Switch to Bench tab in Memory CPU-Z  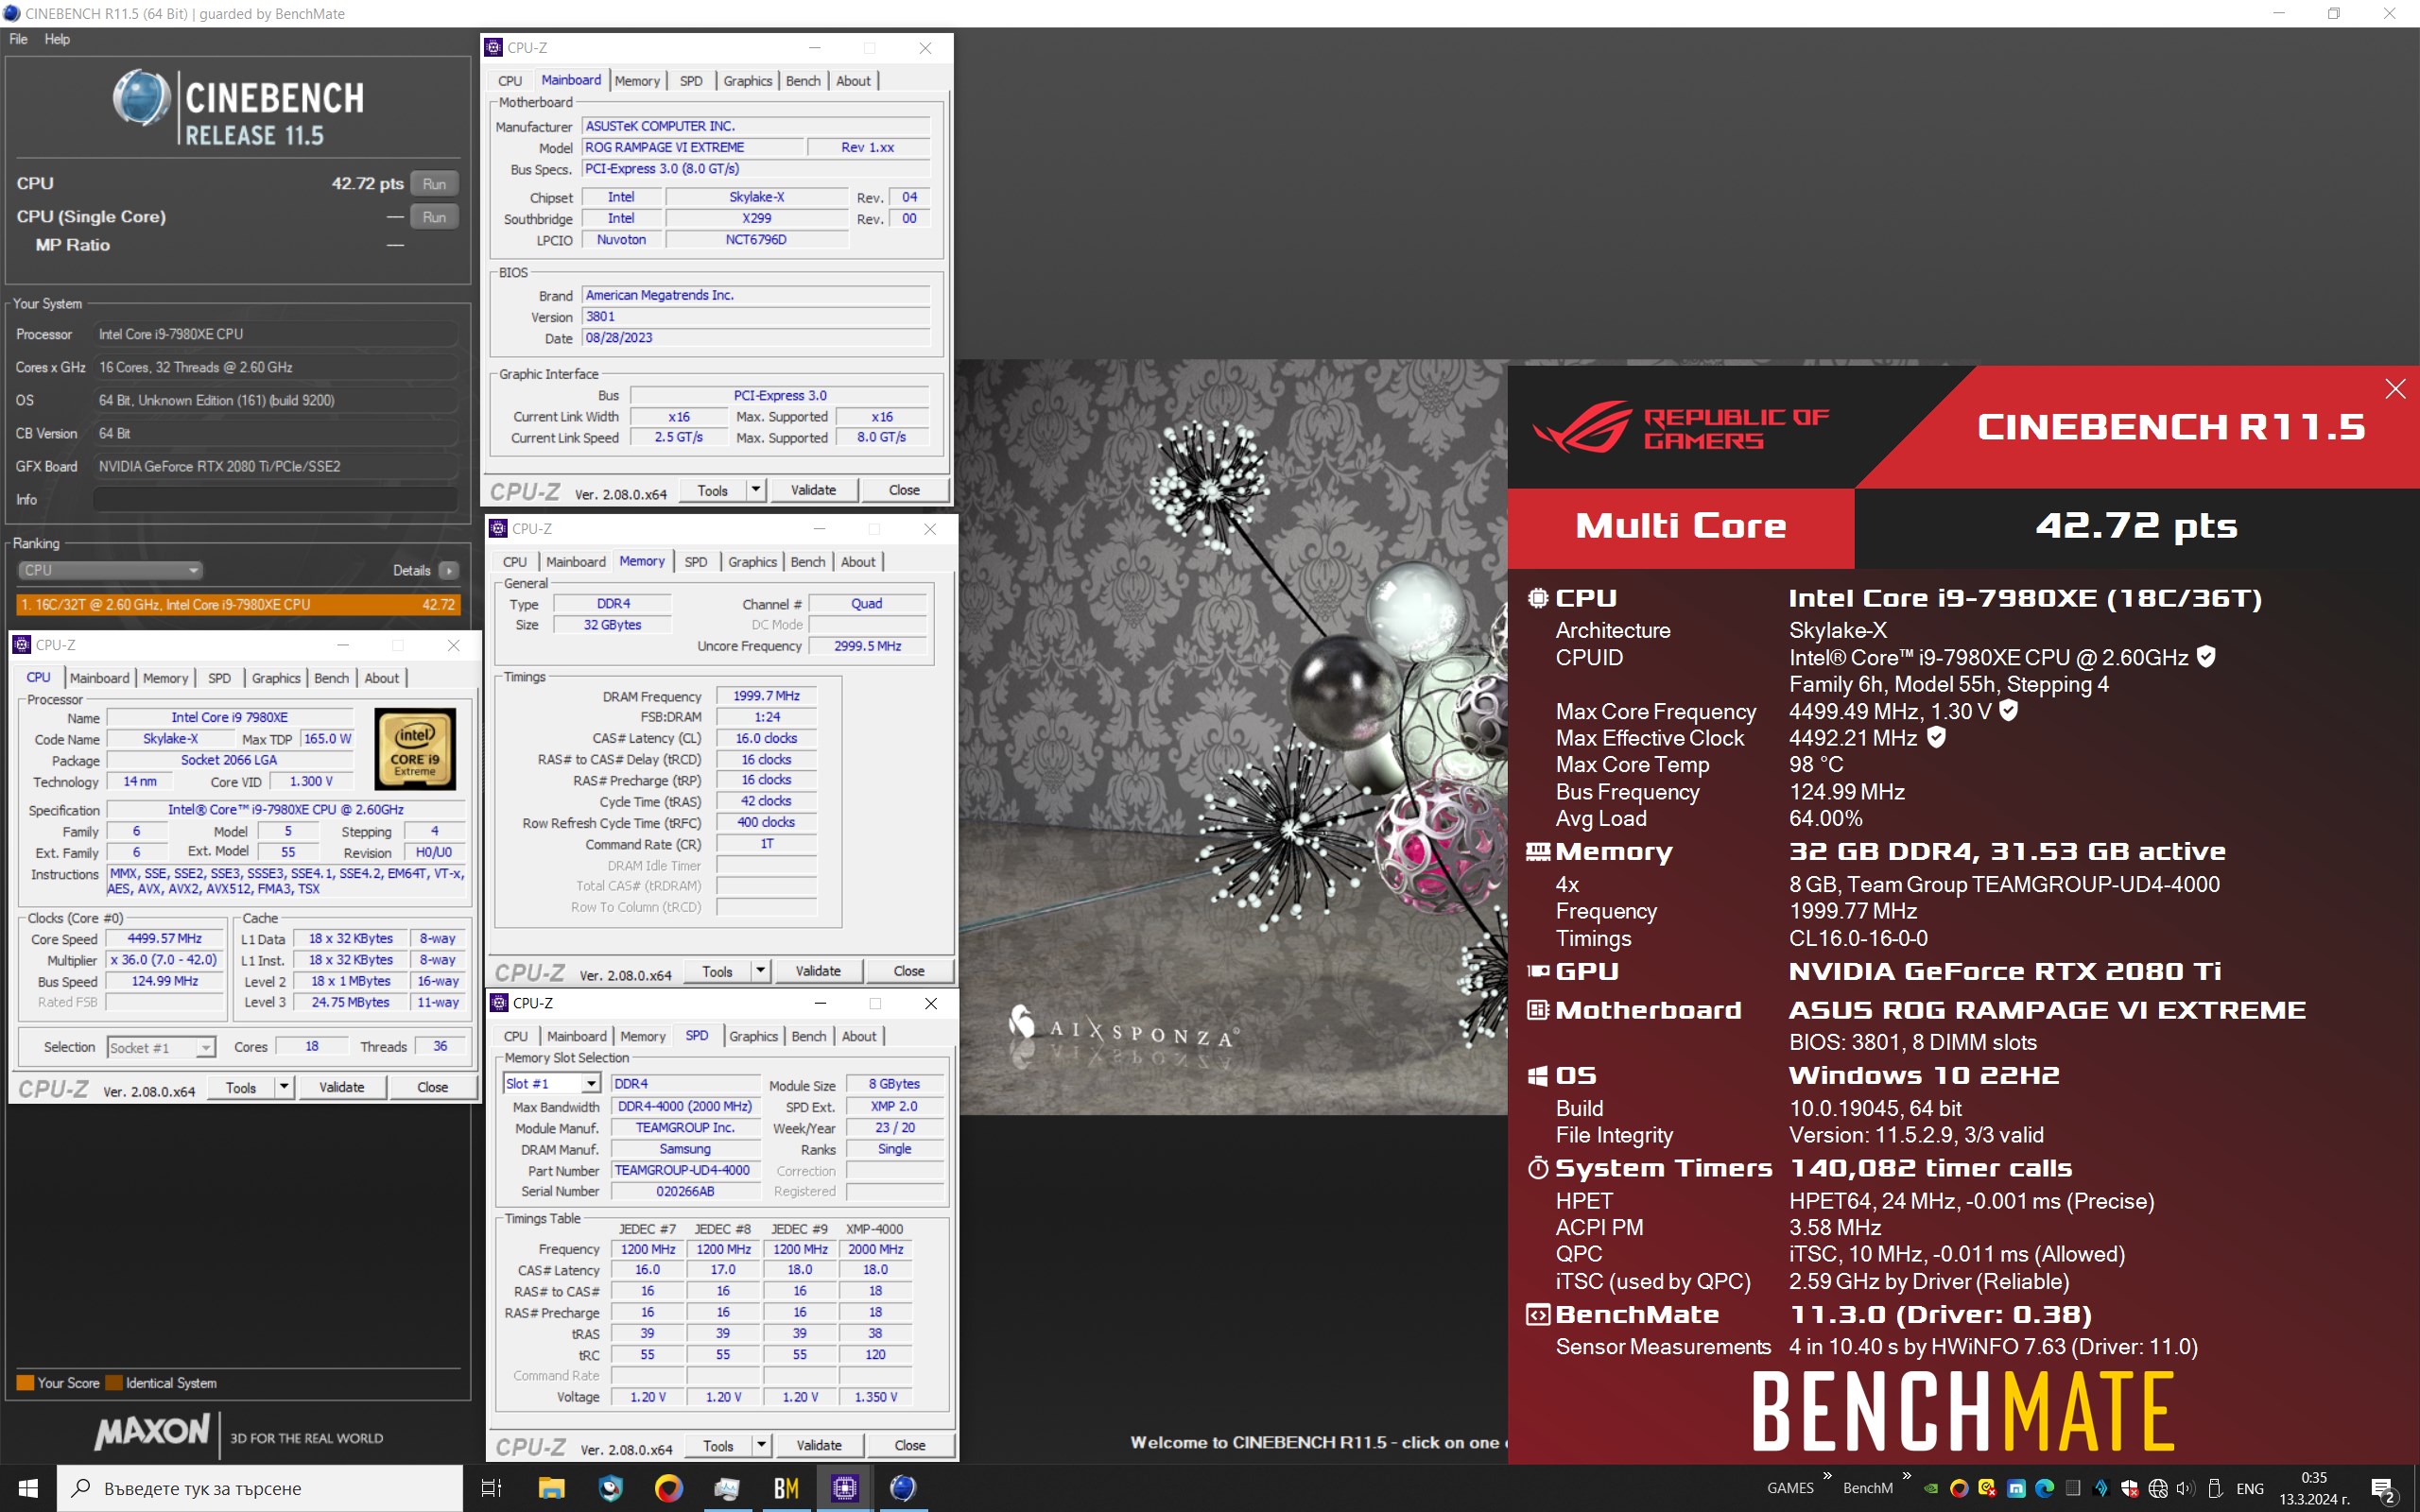click(808, 562)
